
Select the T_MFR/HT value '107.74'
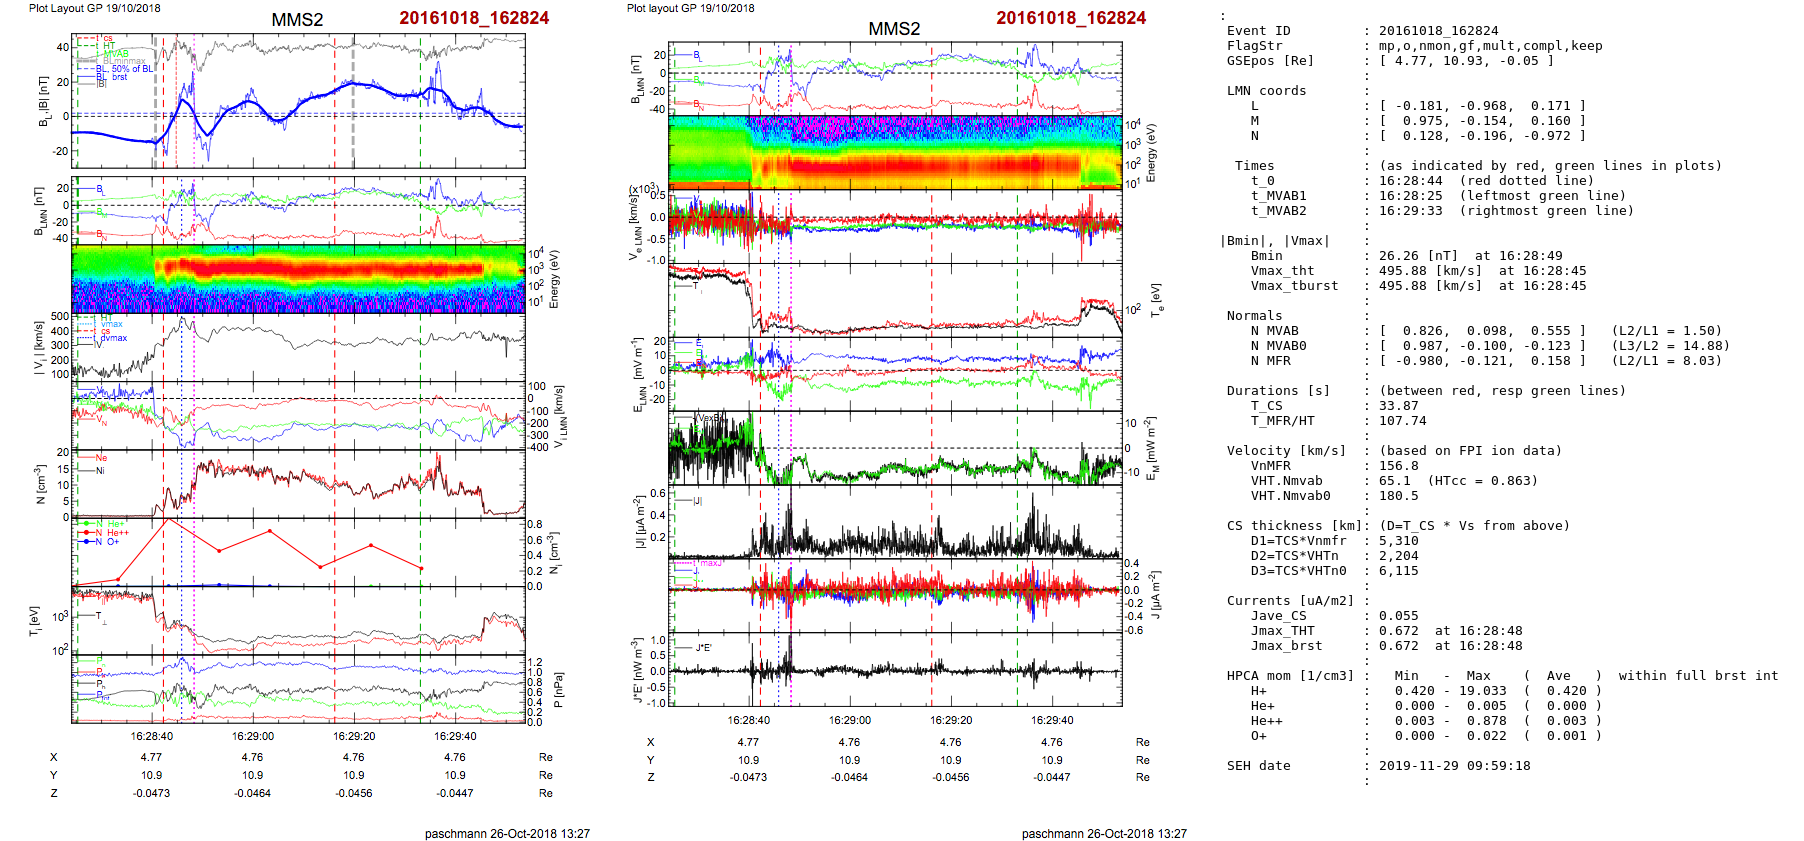click(1402, 421)
